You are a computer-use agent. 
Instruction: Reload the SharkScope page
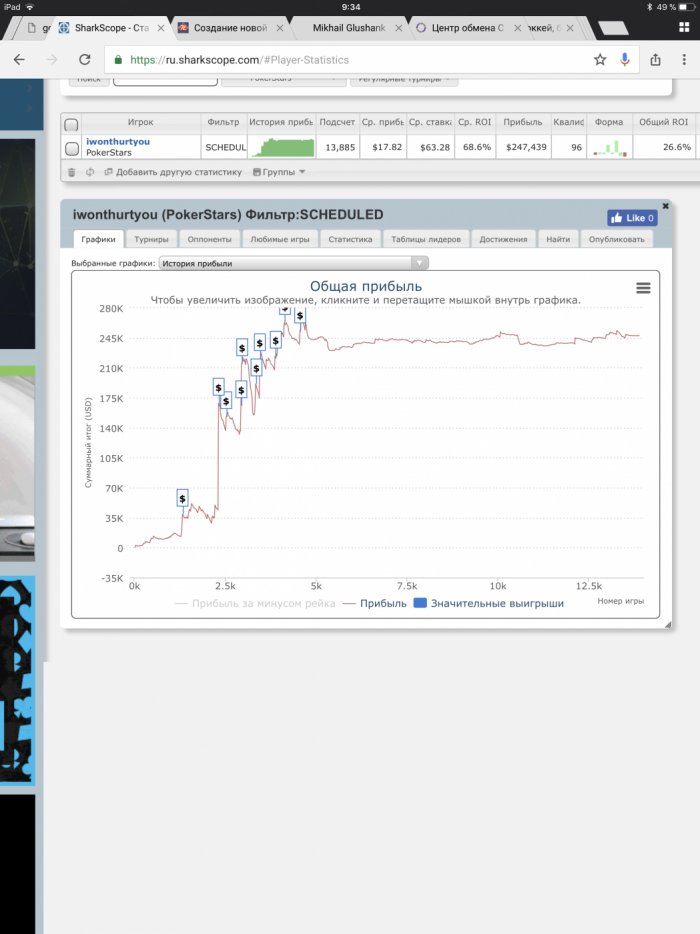85,60
